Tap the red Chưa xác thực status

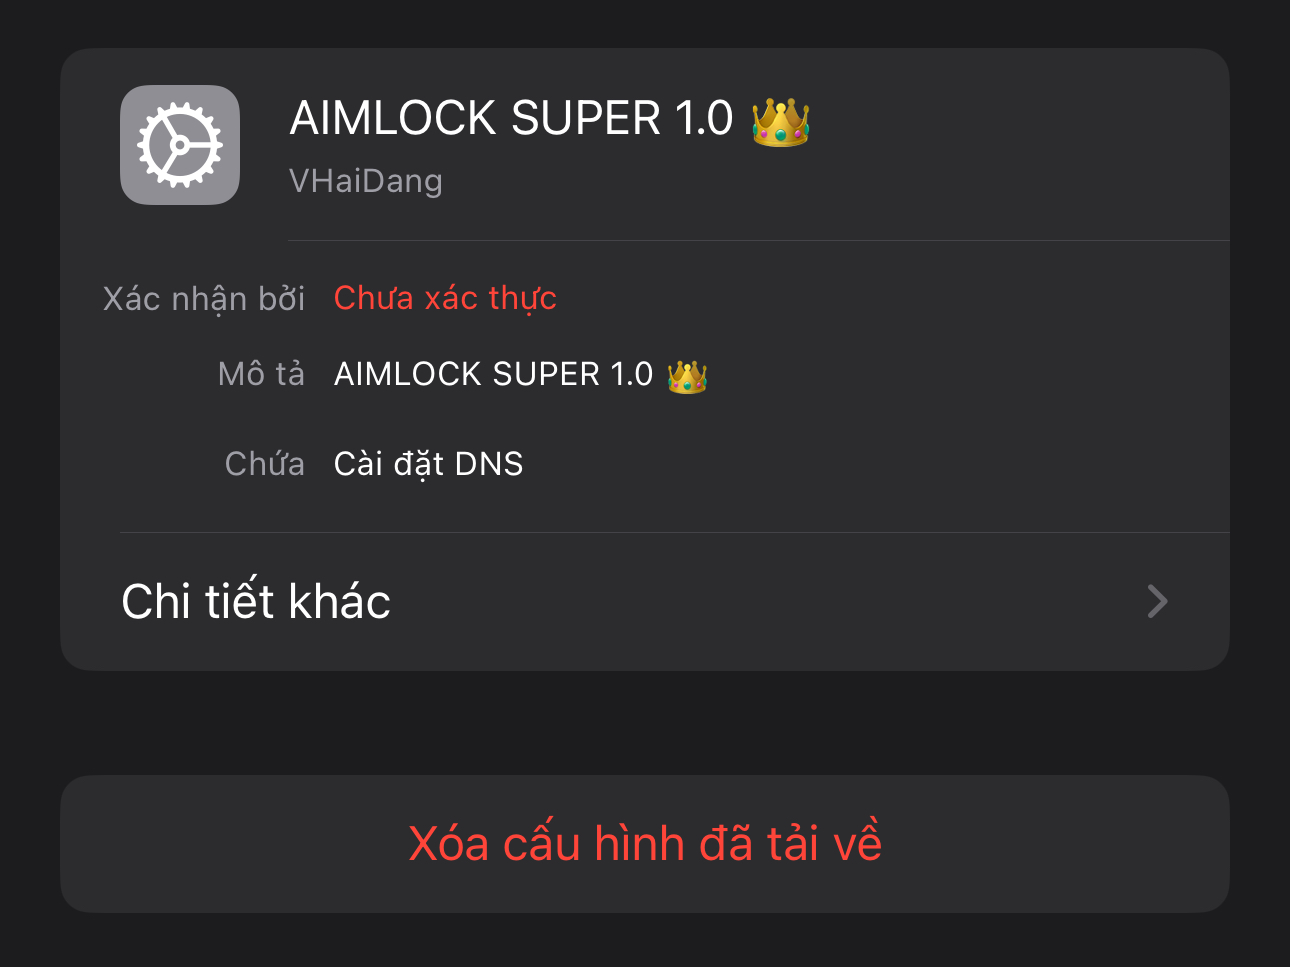click(445, 298)
